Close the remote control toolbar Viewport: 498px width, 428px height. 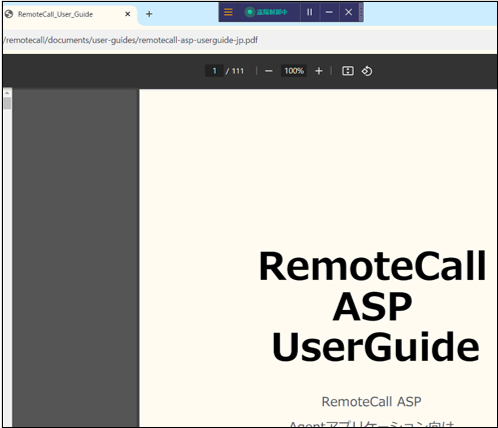tap(349, 12)
